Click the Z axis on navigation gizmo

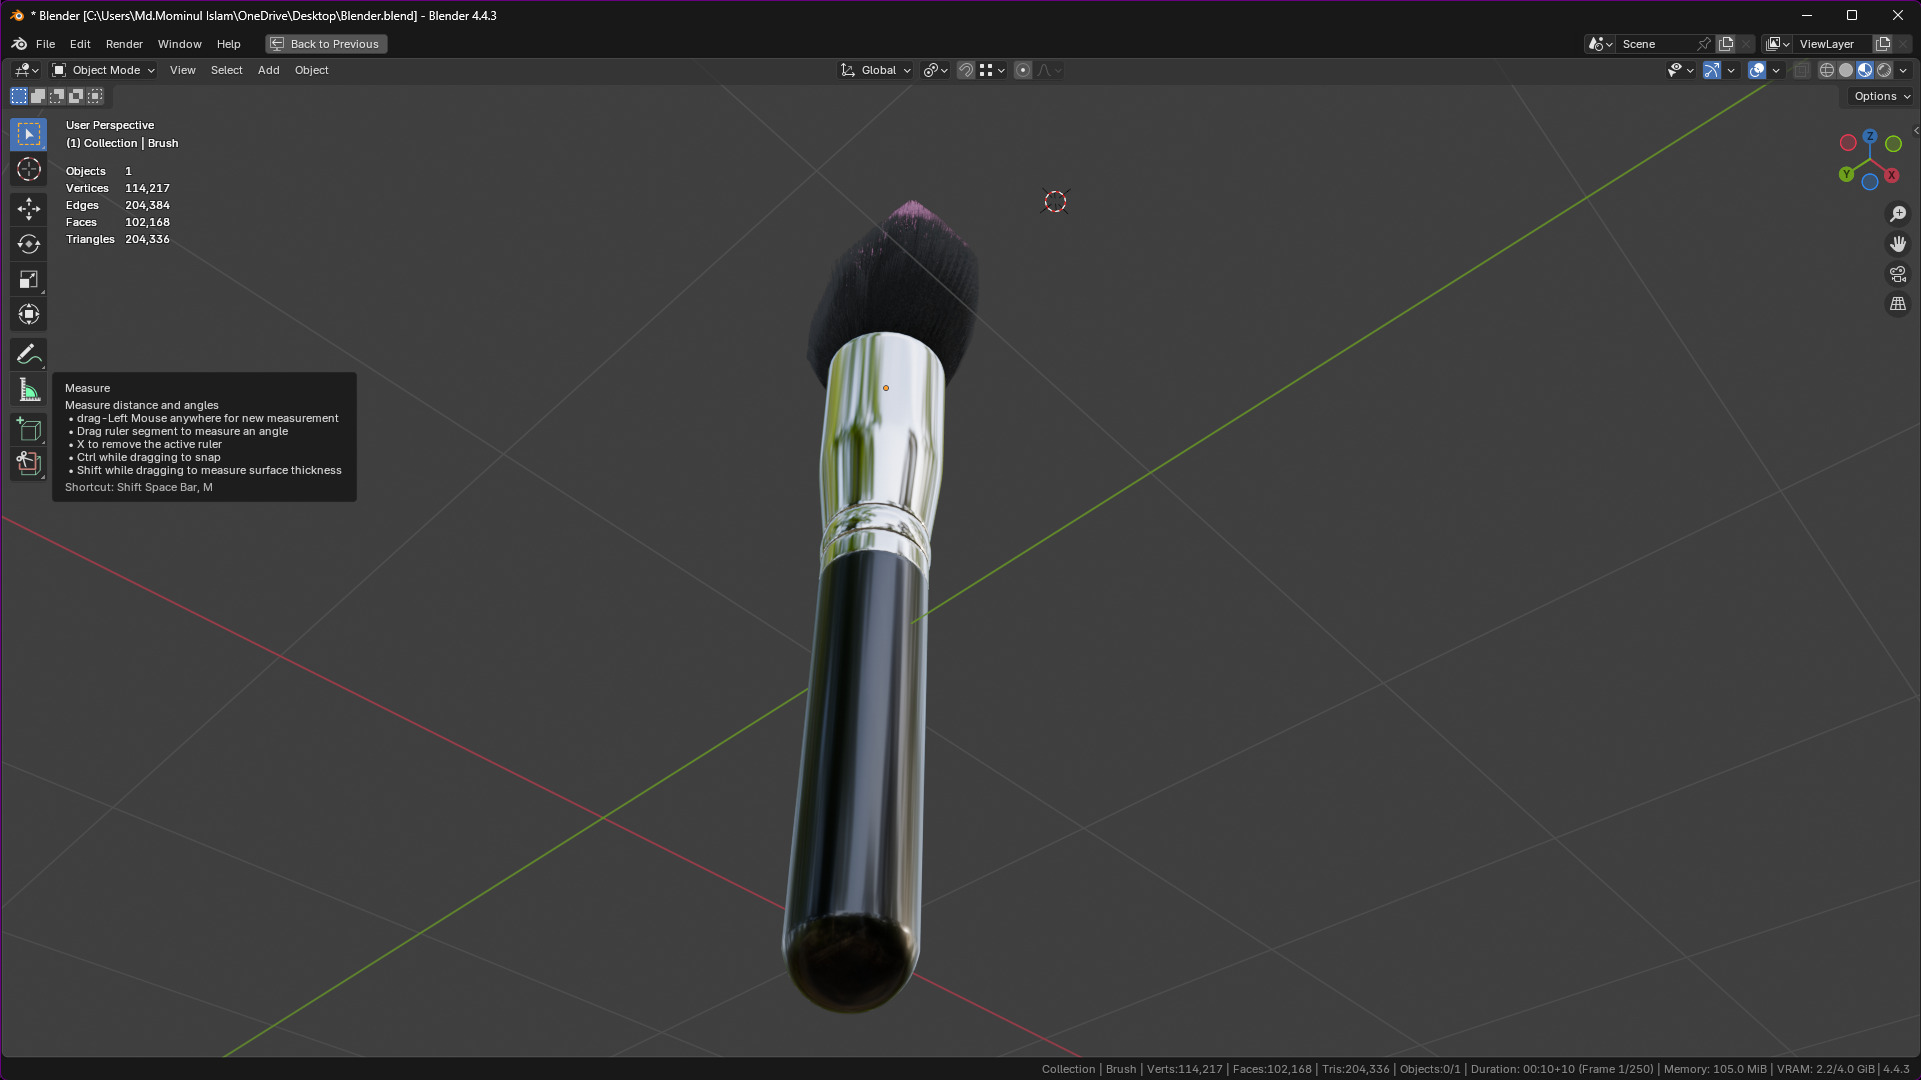click(x=1869, y=136)
